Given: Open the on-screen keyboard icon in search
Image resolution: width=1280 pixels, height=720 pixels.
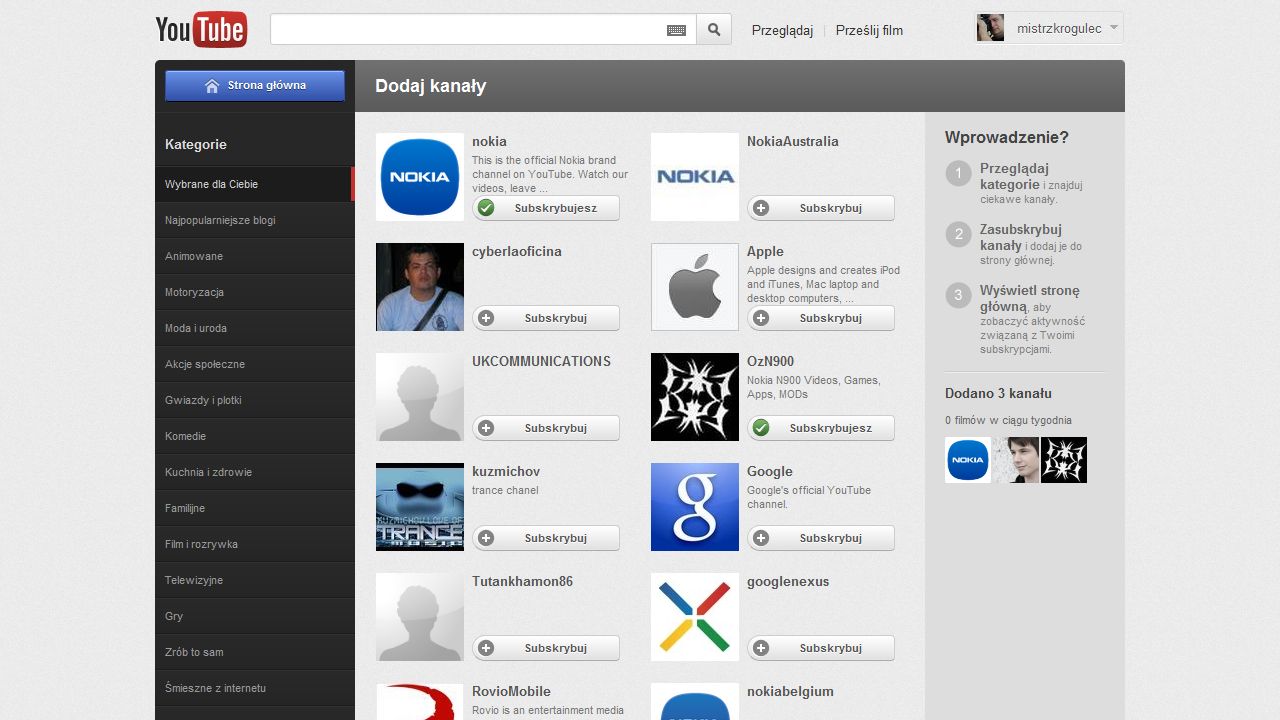Looking at the screenshot, I should 676,30.
